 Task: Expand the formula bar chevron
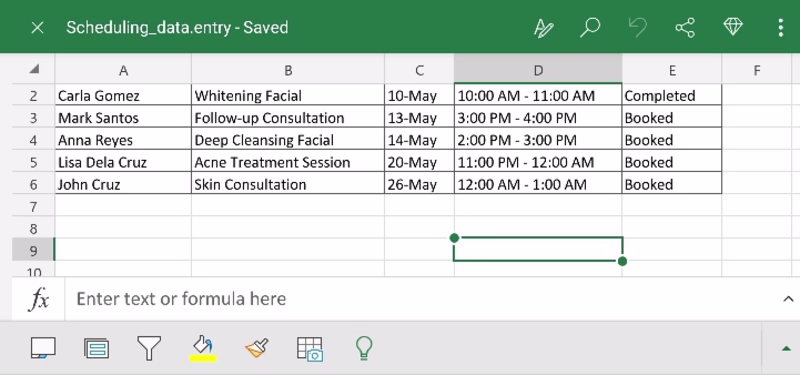pyautogui.click(x=788, y=299)
